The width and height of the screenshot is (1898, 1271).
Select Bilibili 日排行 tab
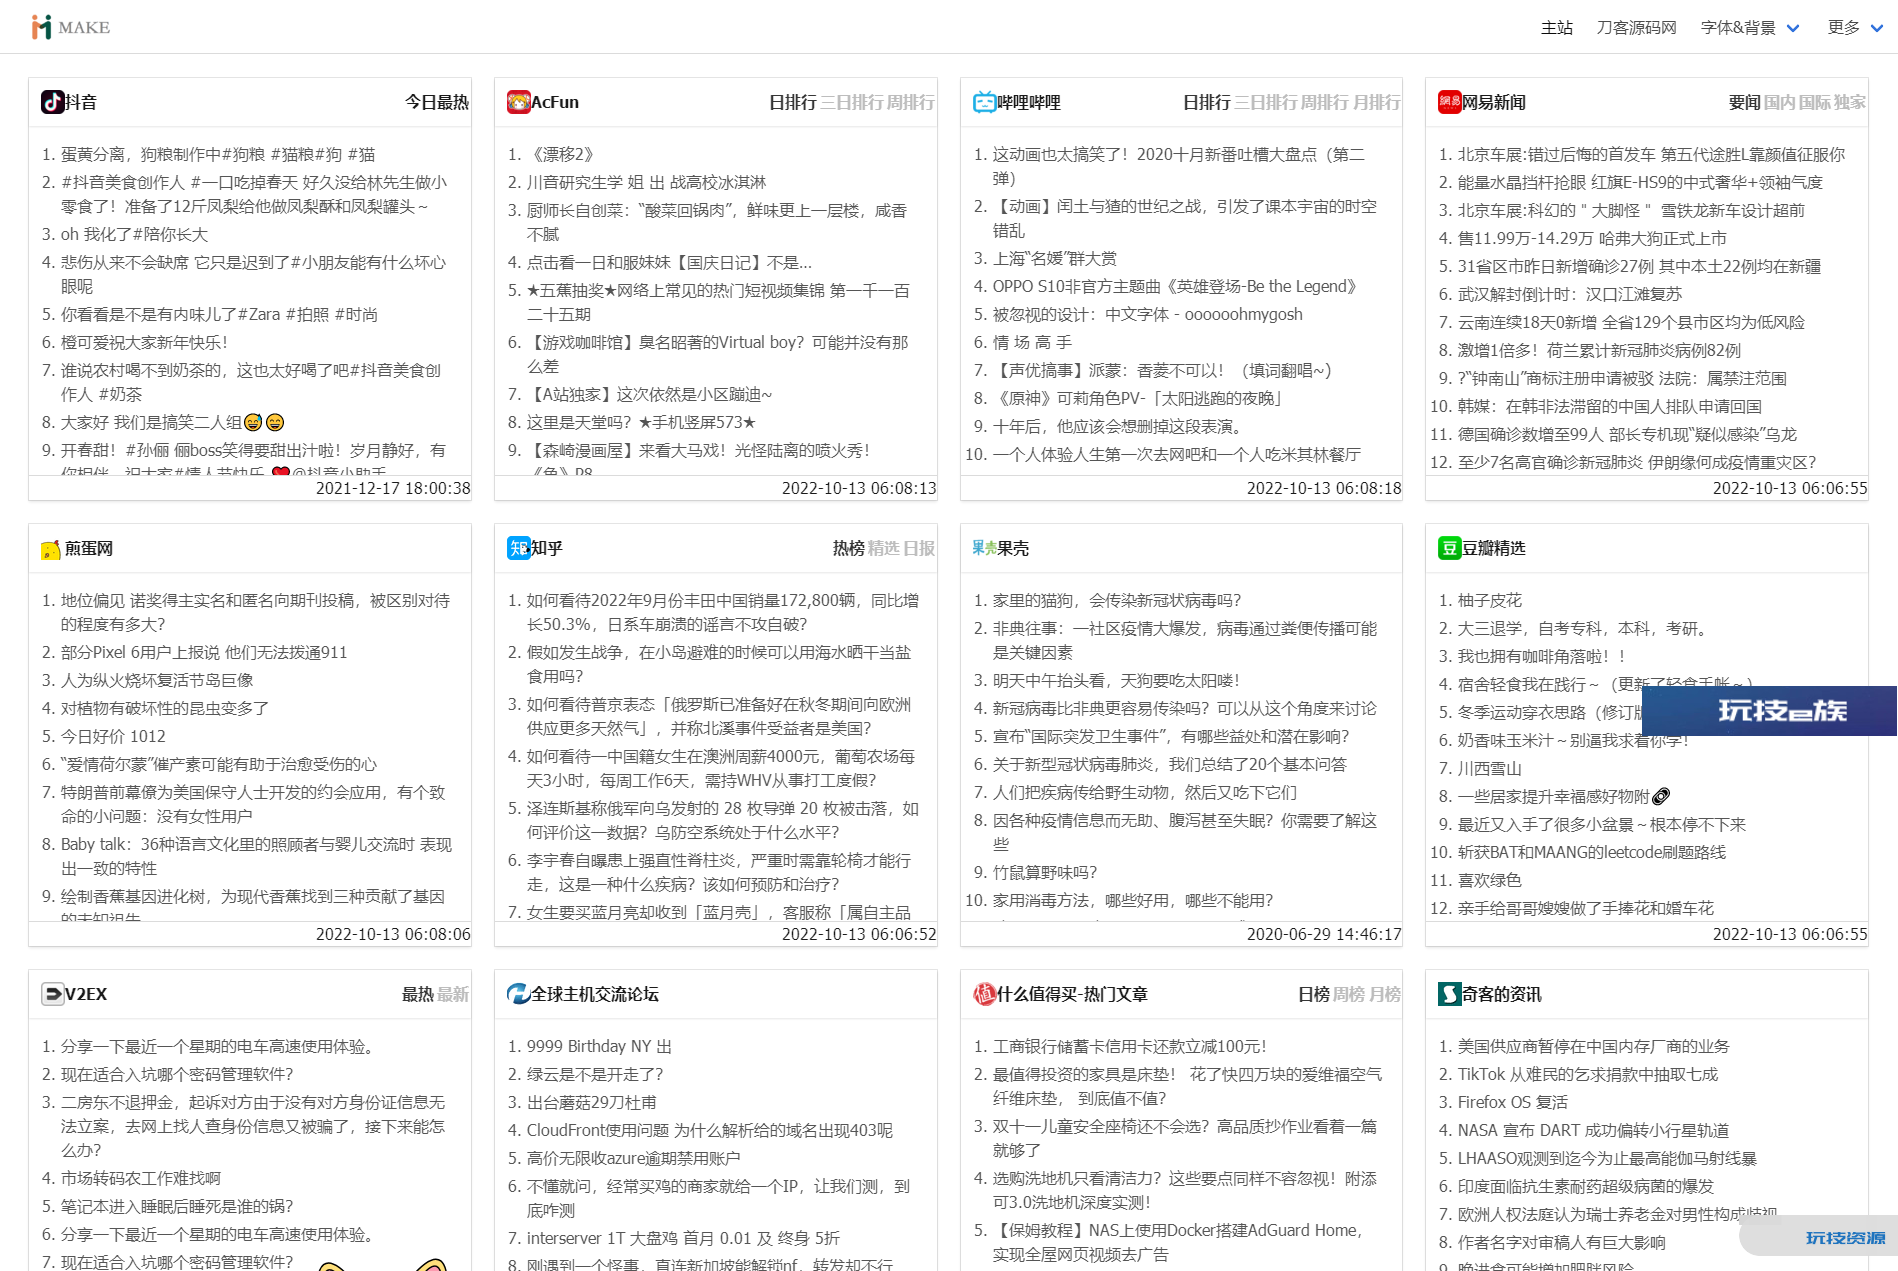1207,102
